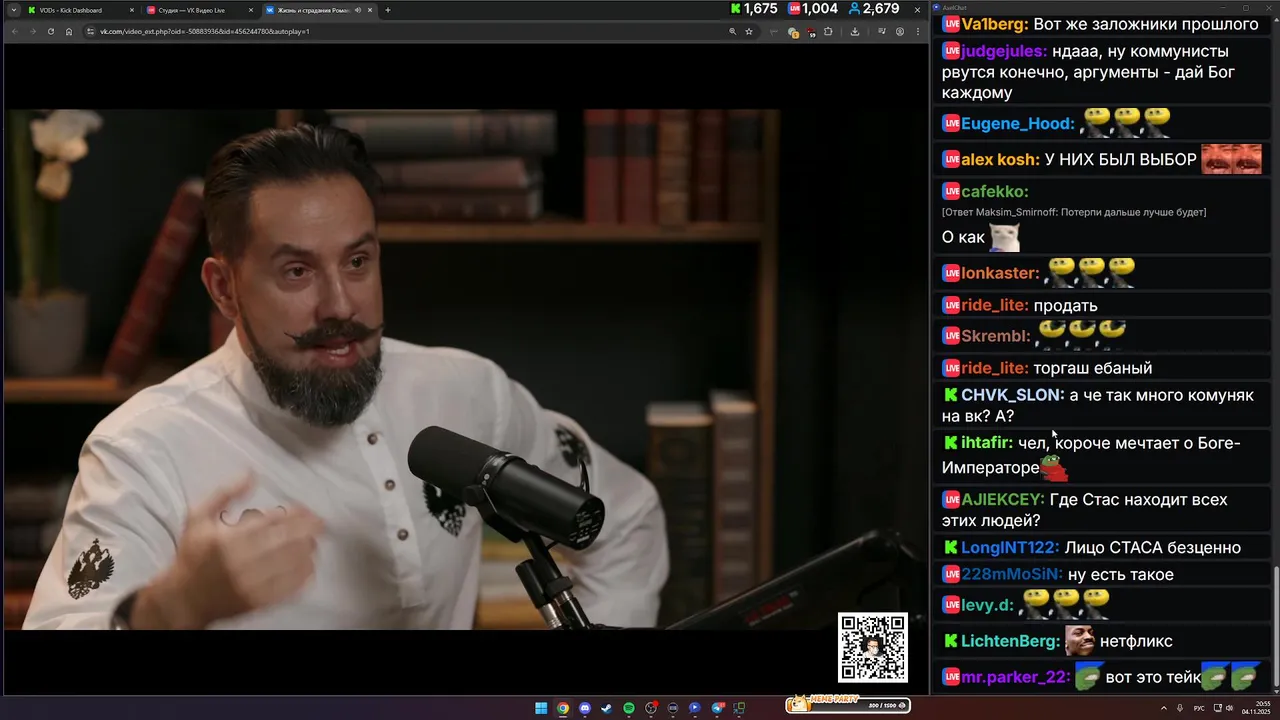Open ihtafir's chat username
The height and width of the screenshot is (720, 1280).
(987, 443)
